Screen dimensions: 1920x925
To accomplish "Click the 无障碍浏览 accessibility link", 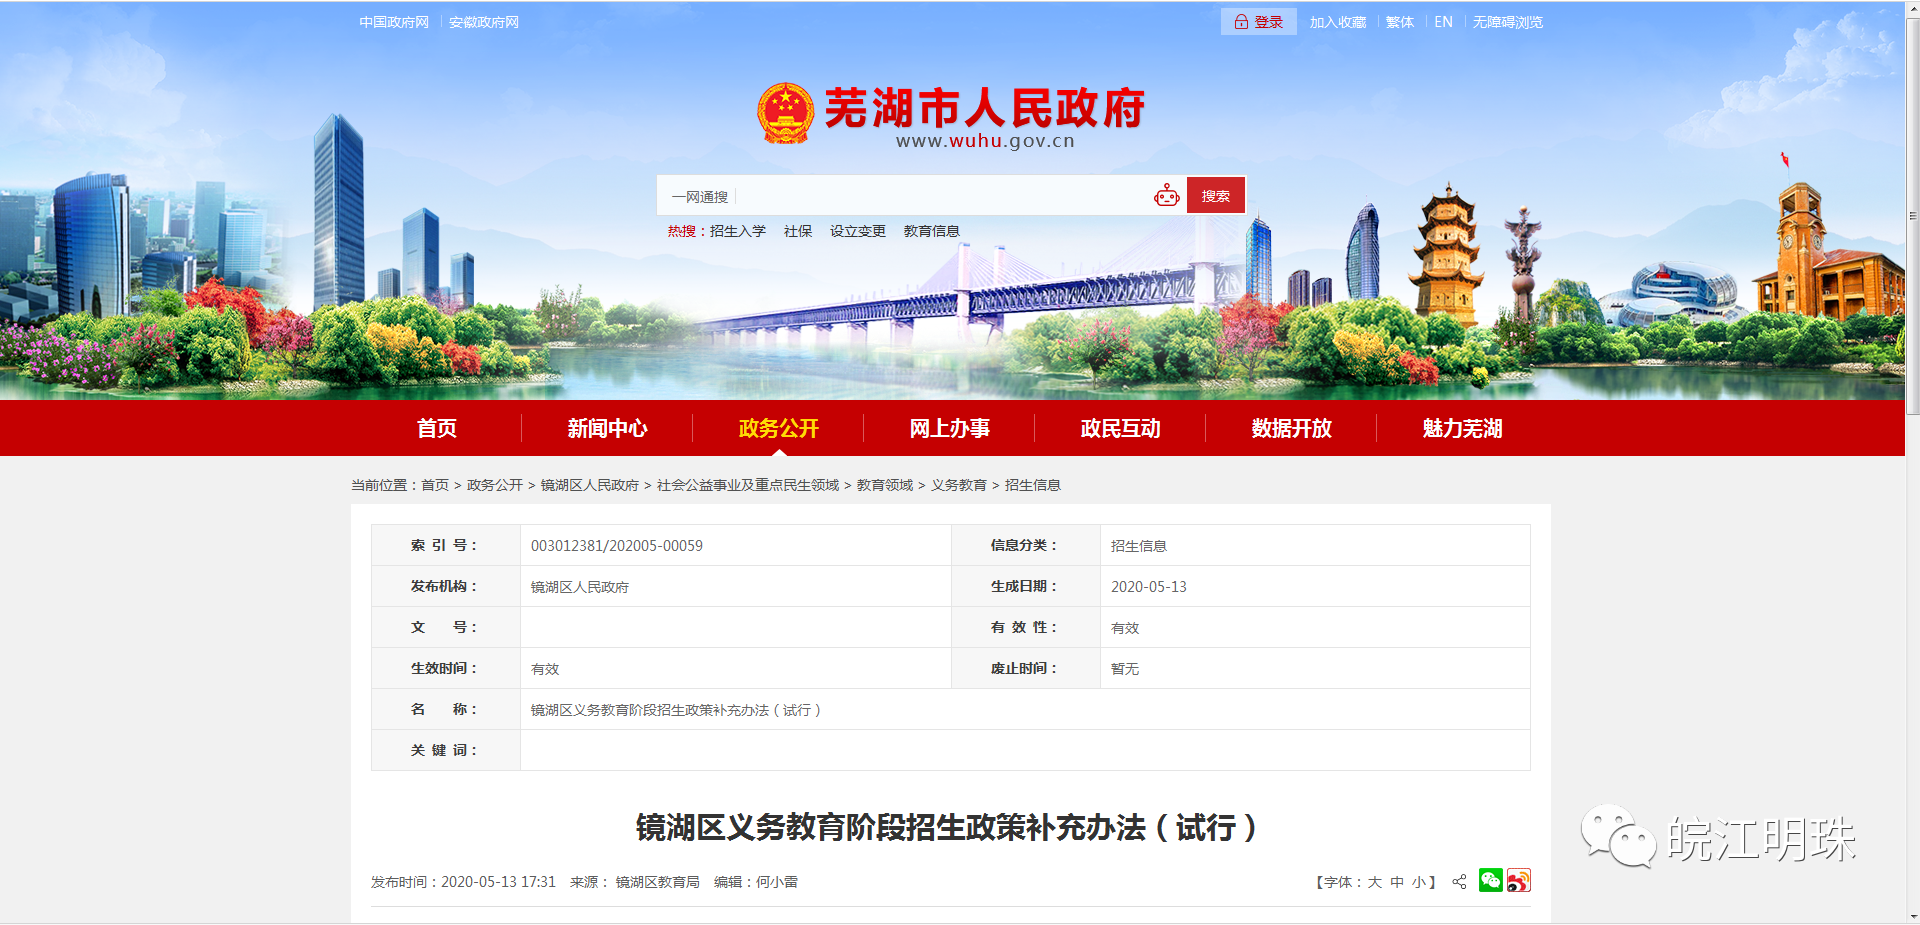I will [x=1507, y=22].
